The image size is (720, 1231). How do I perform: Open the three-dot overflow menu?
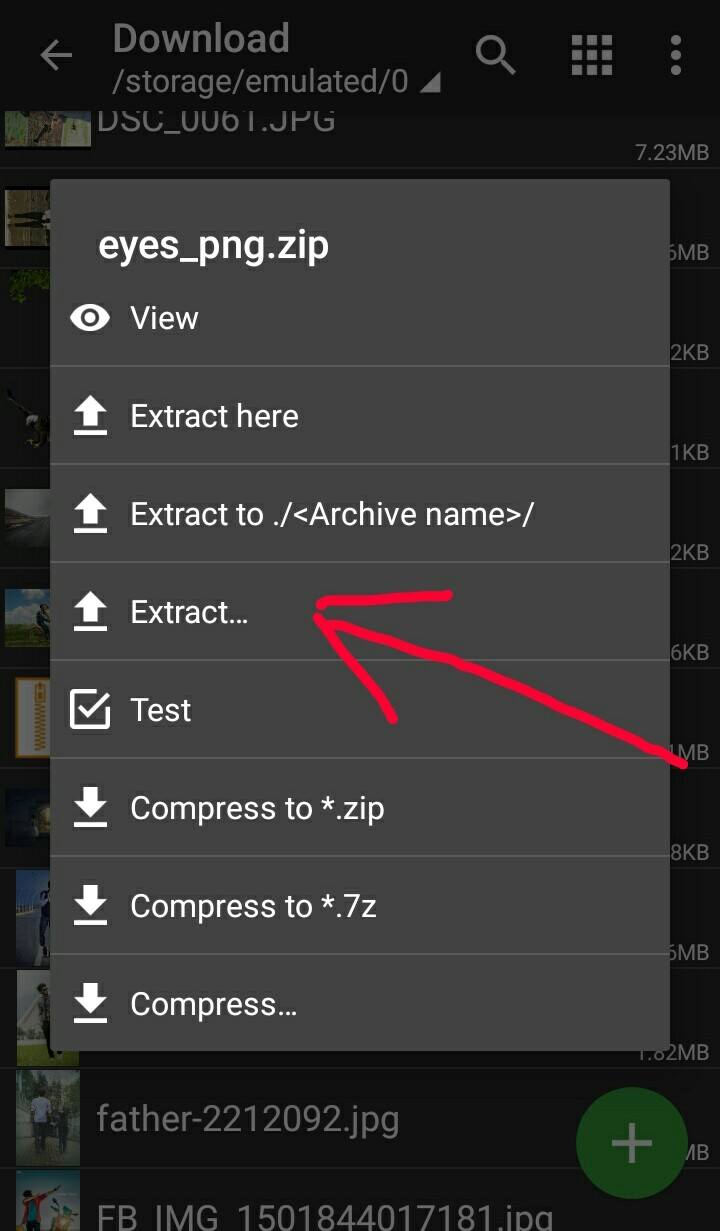click(x=675, y=56)
